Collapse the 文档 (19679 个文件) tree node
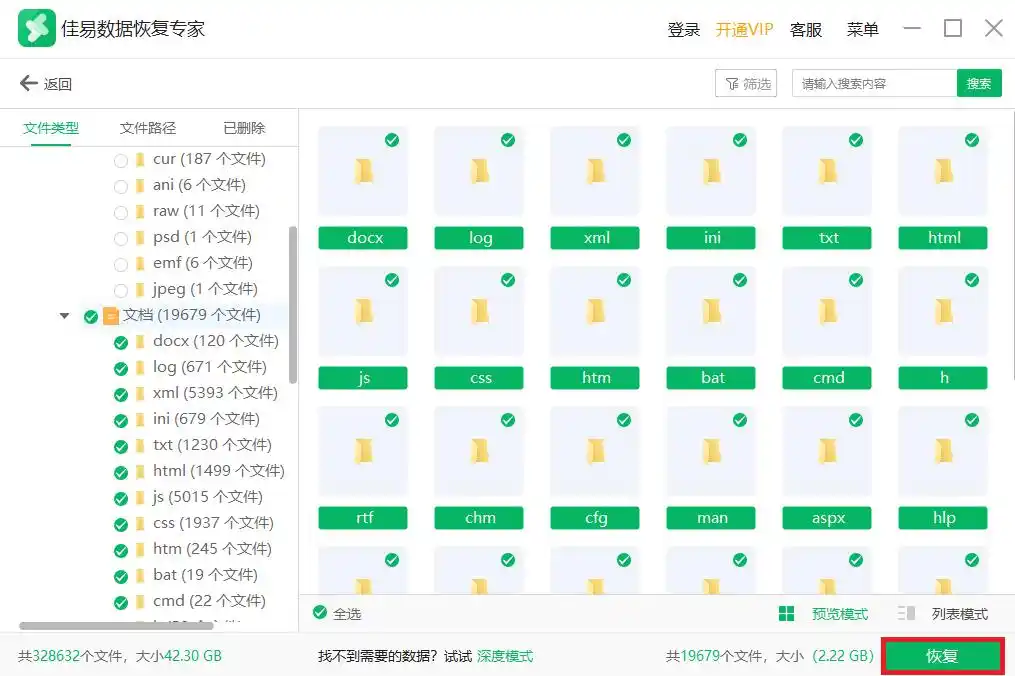1015x676 pixels. point(65,316)
